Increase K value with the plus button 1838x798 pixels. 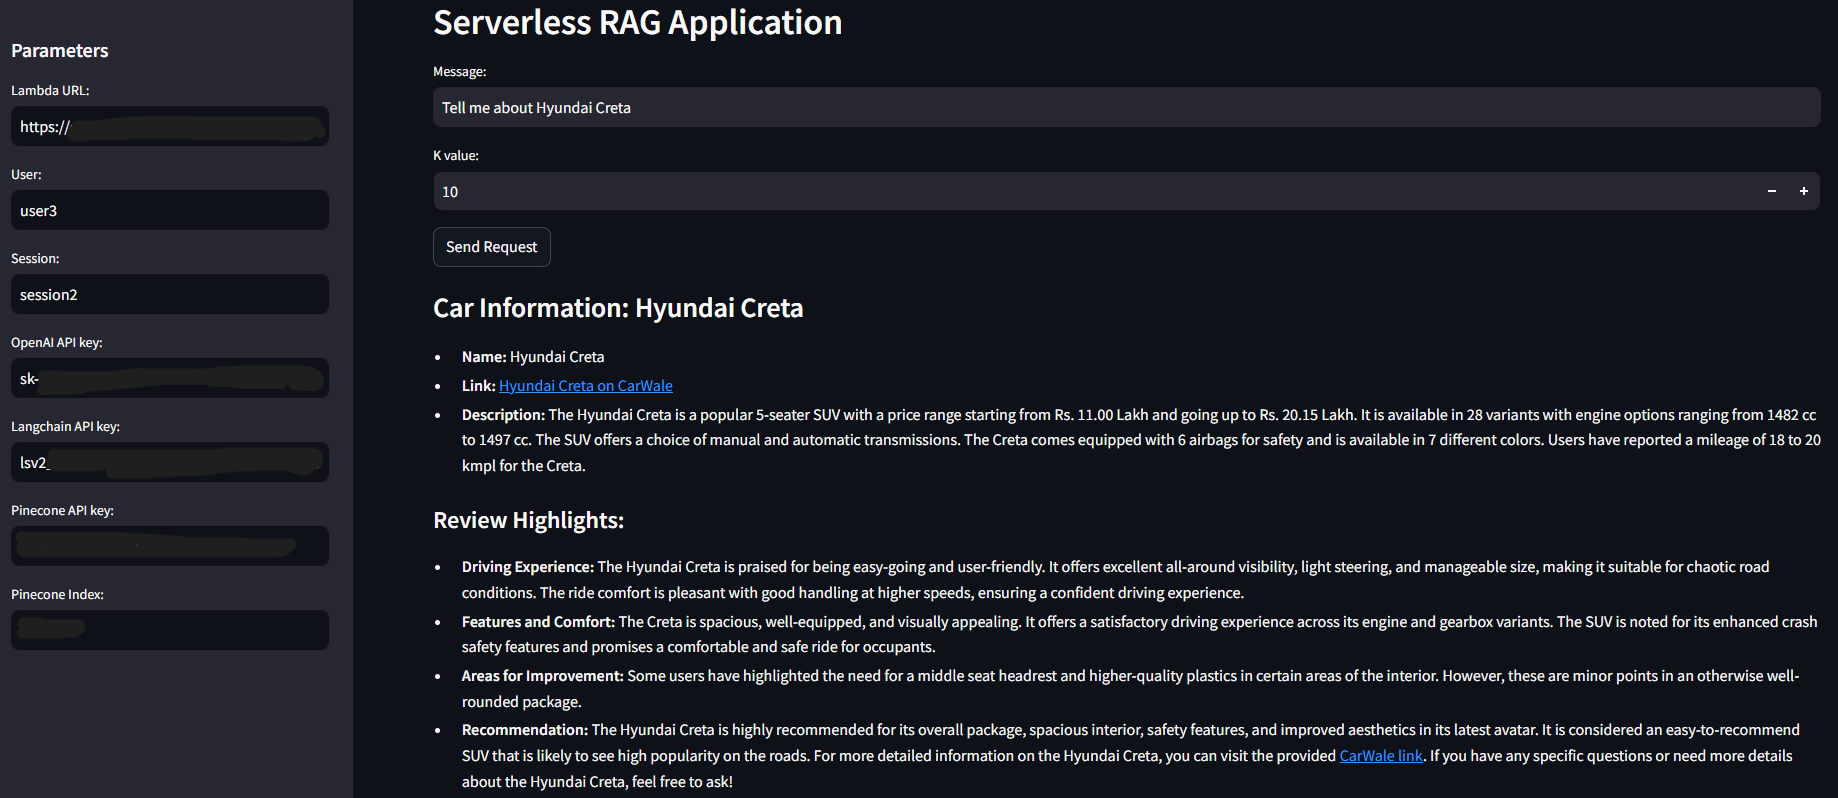(1804, 191)
